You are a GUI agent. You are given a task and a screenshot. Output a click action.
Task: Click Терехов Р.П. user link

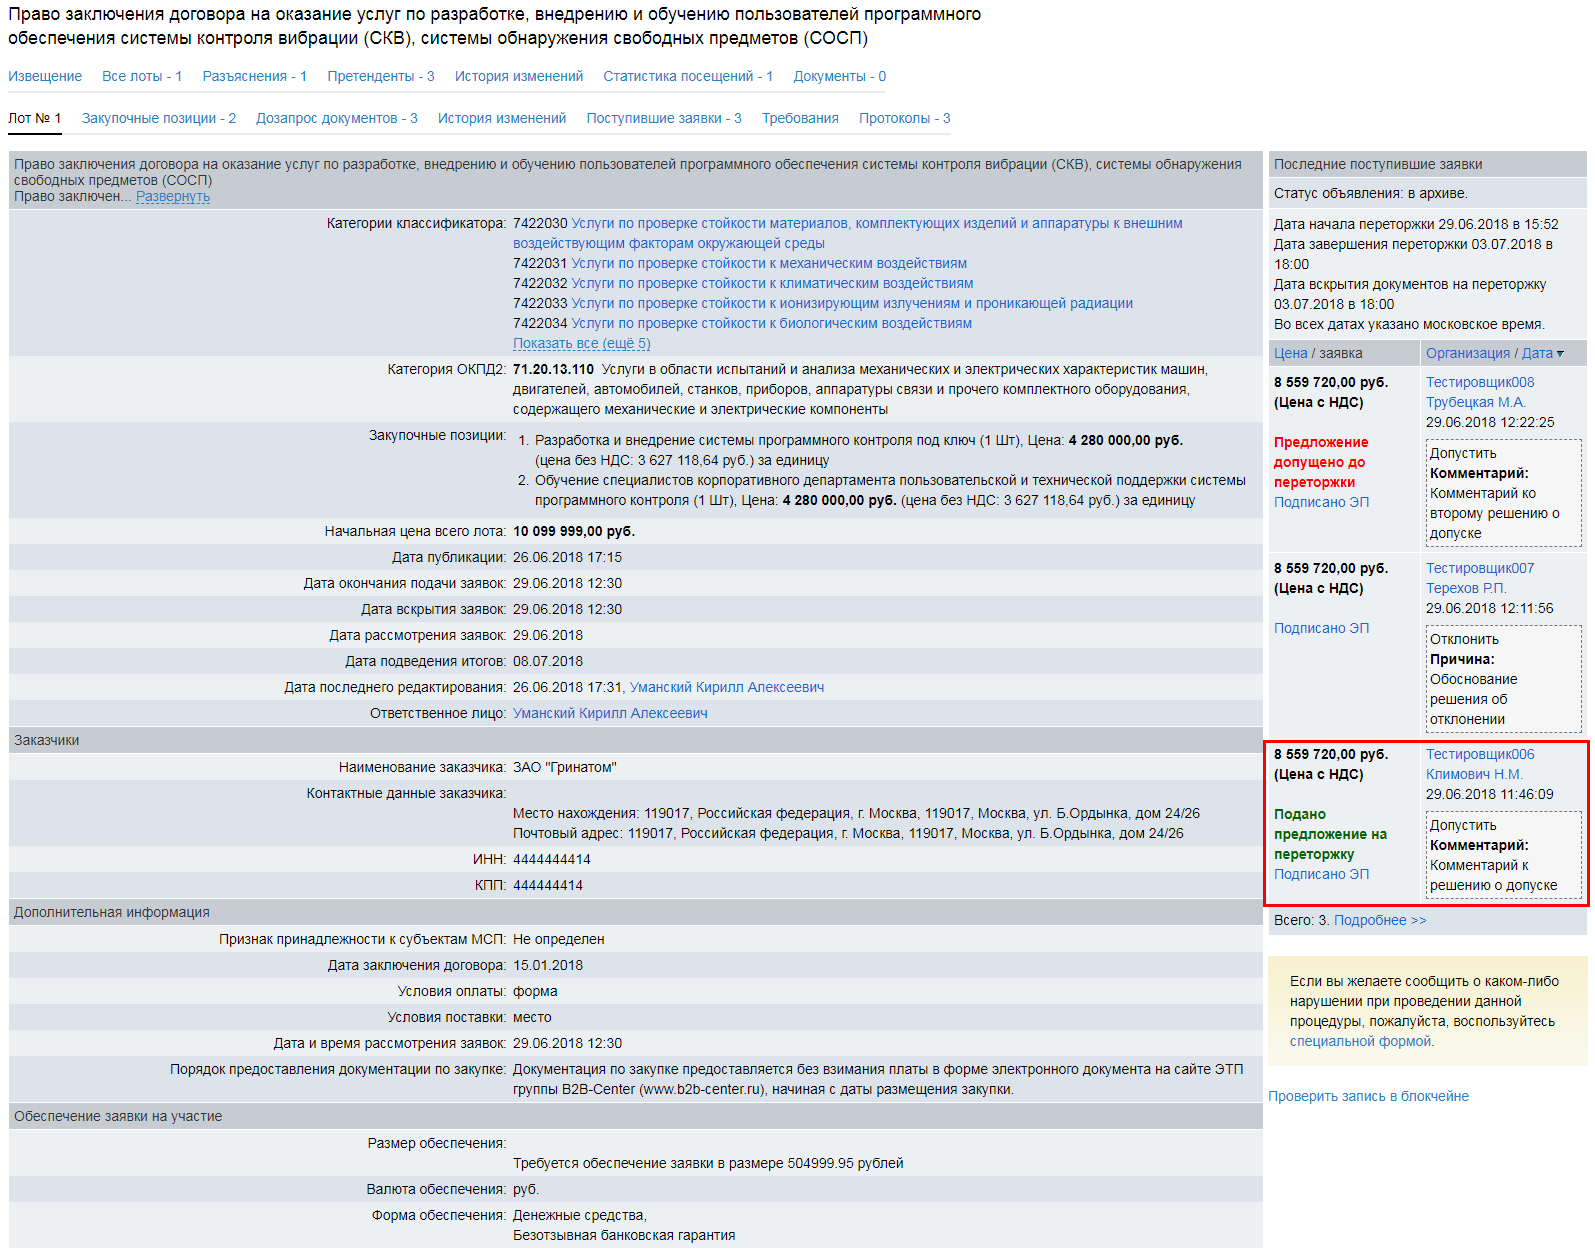pyautogui.click(x=1465, y=589)
